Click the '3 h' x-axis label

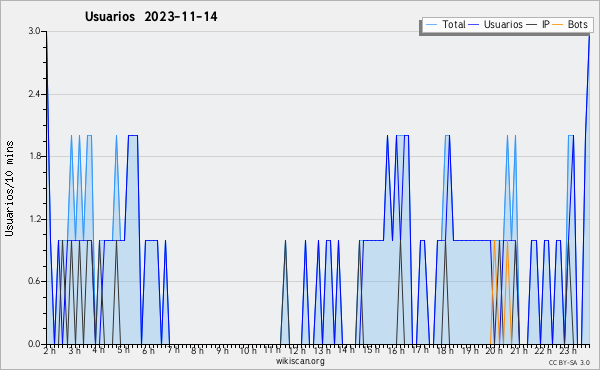75,351
